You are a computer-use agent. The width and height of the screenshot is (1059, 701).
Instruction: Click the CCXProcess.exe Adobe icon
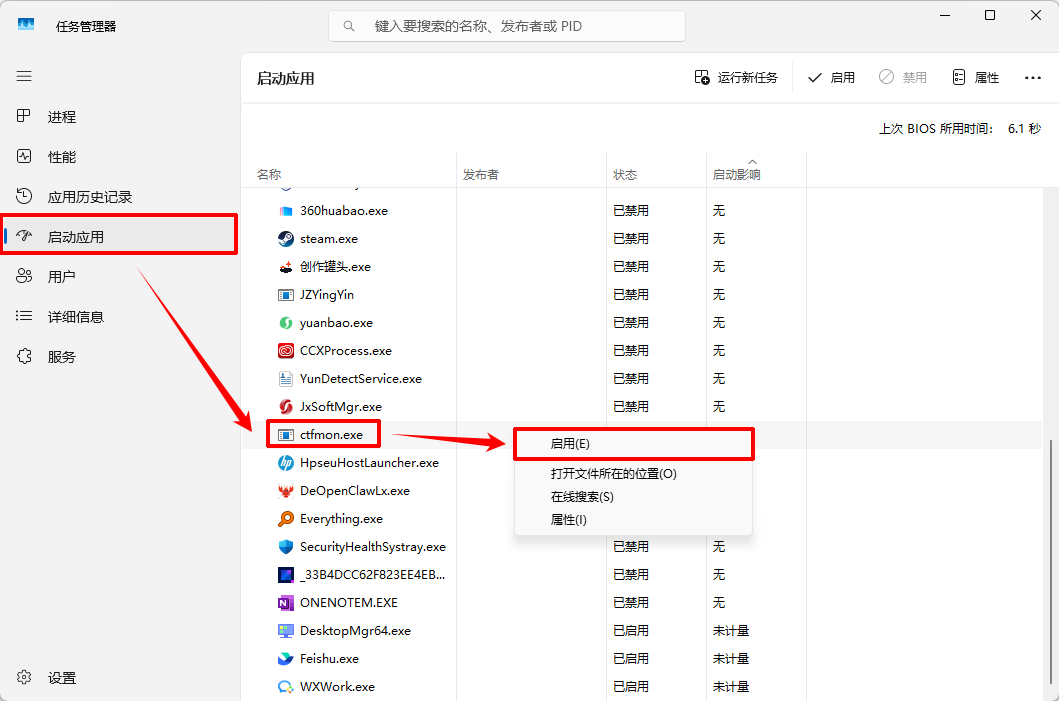[x=286, y=350]
